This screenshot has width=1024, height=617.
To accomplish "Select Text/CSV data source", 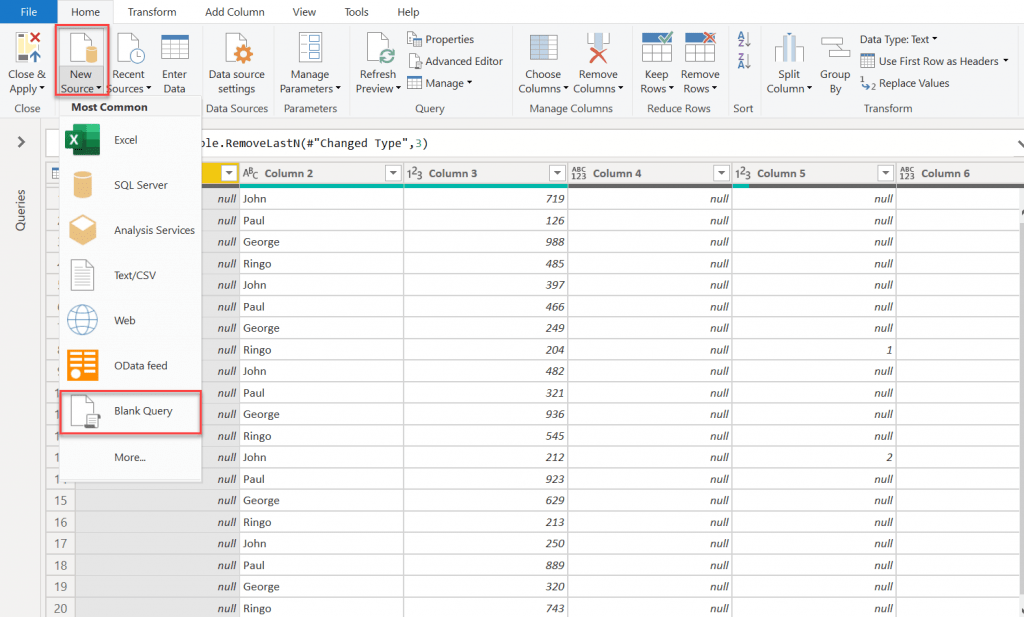I will [x=129, y=275].
